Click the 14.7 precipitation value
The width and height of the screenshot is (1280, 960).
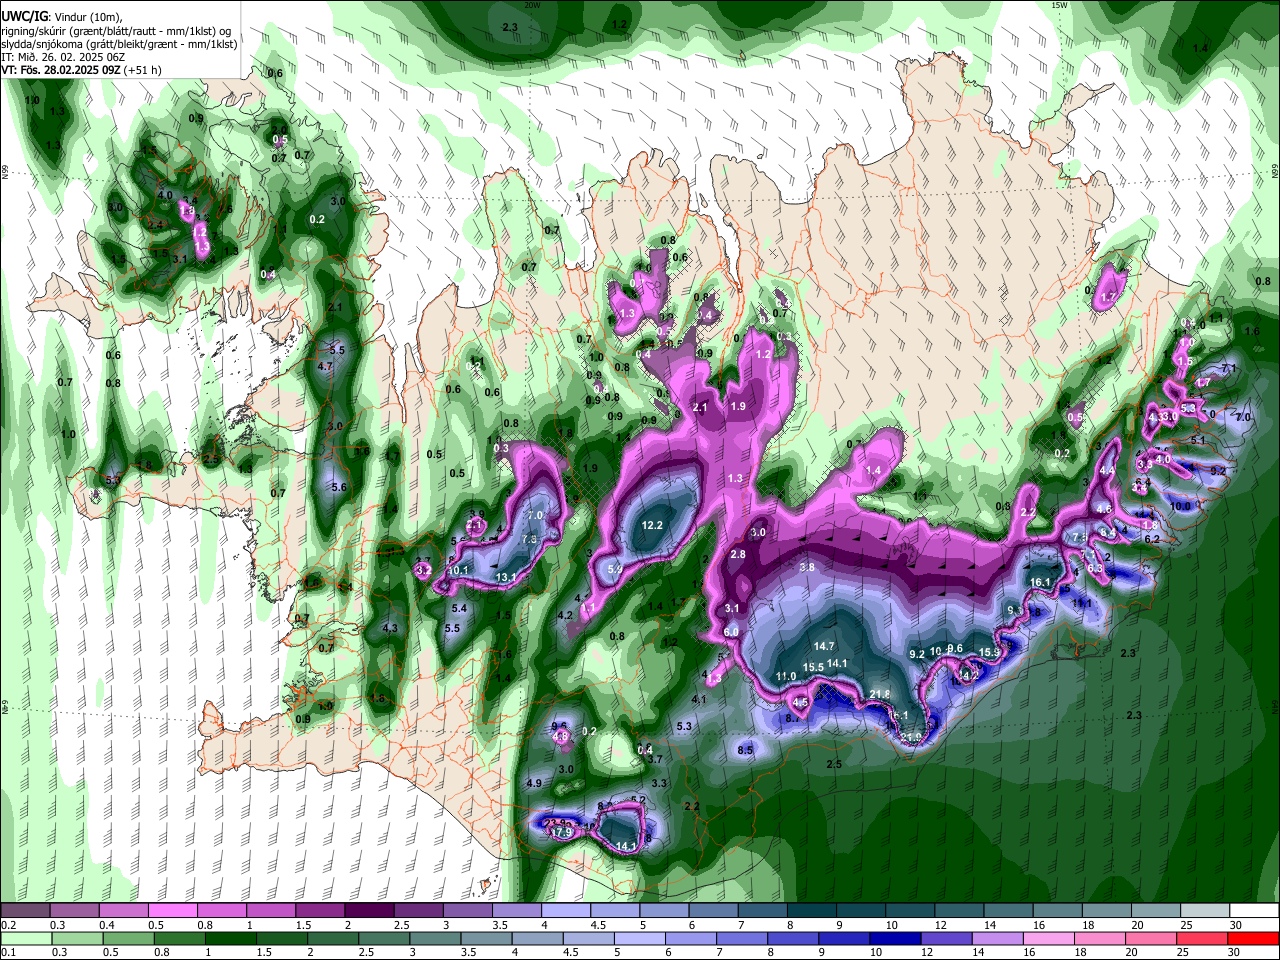824,646
